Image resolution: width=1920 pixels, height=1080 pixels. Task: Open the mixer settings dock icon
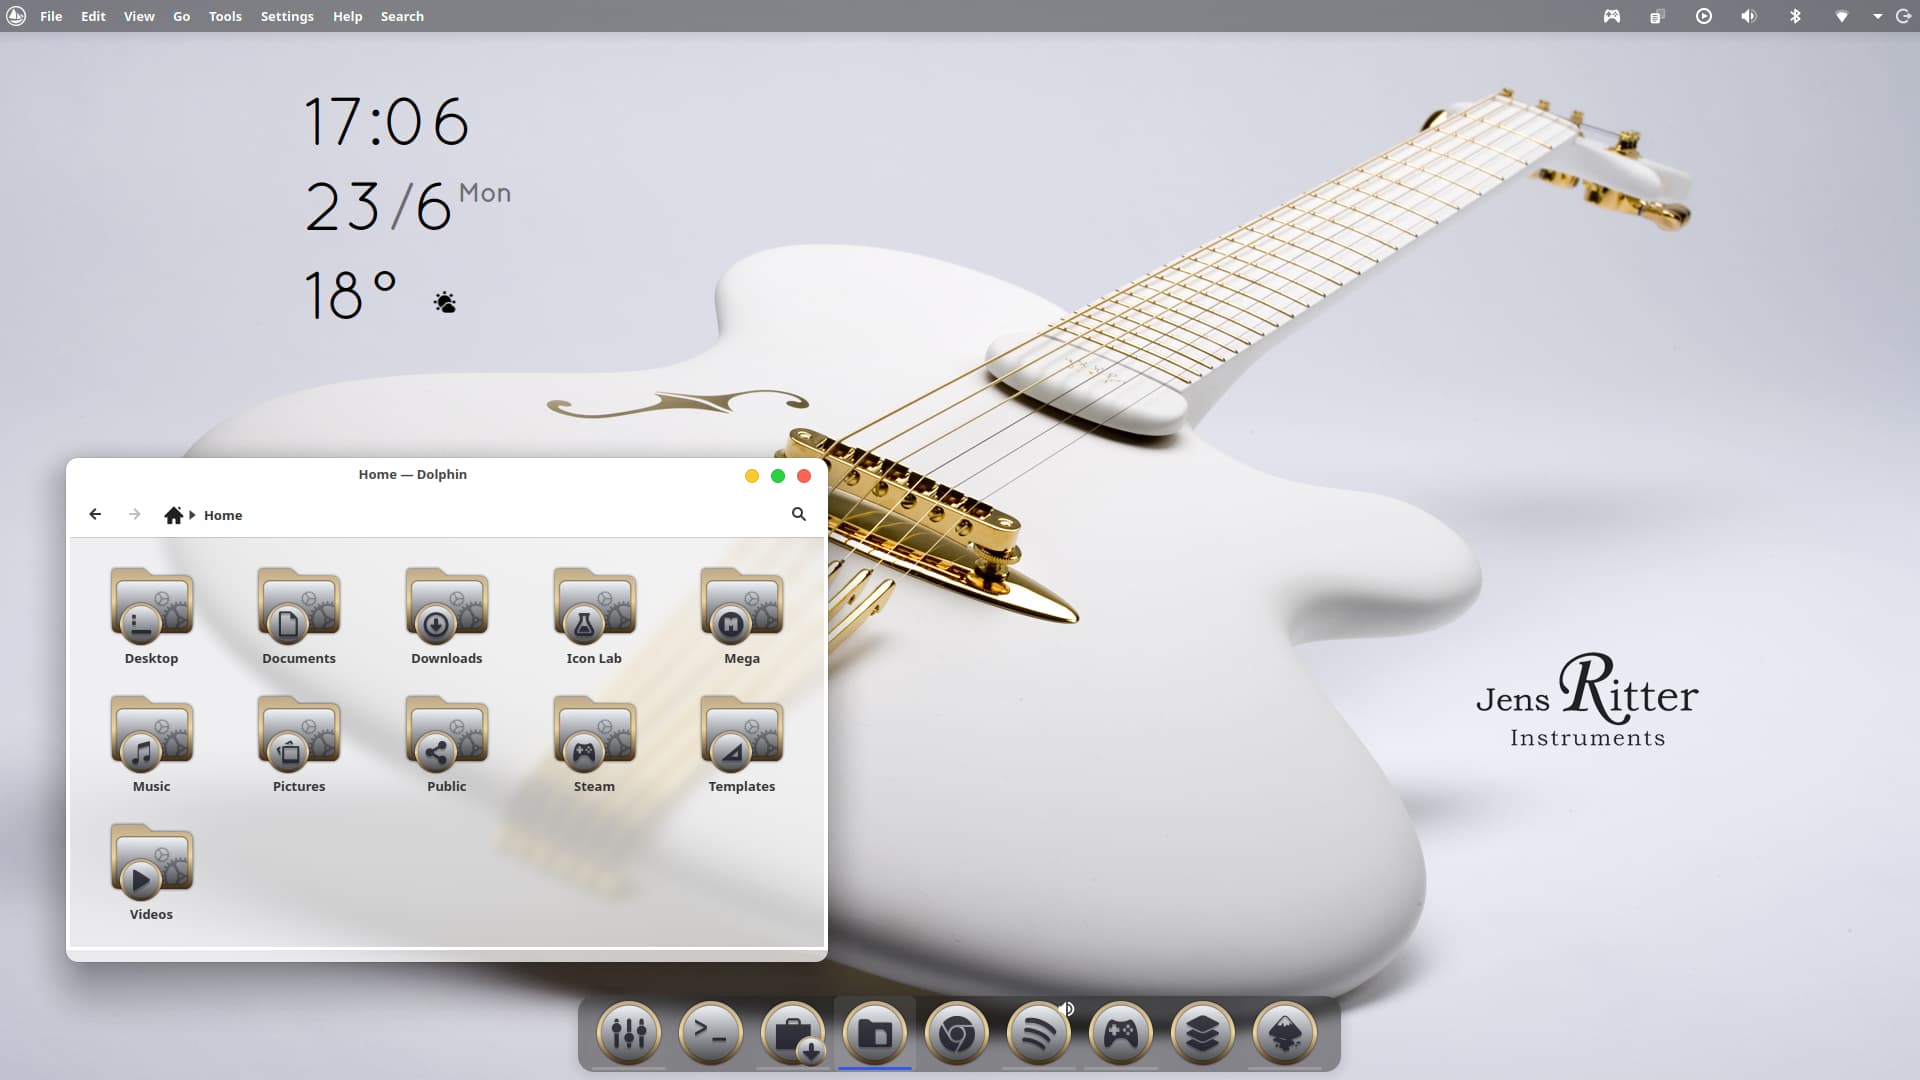click(628, 1033)
